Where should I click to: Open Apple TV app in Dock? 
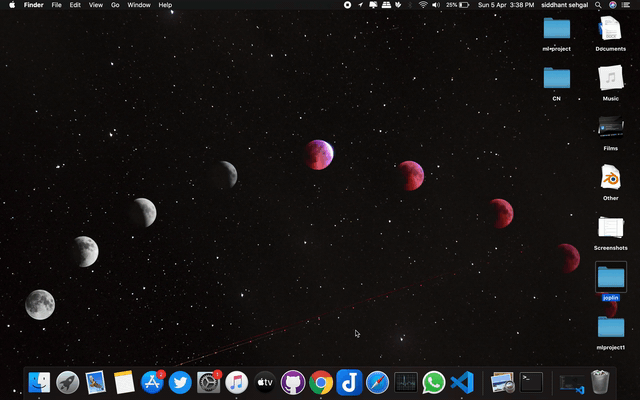click(x=265, y=382)
